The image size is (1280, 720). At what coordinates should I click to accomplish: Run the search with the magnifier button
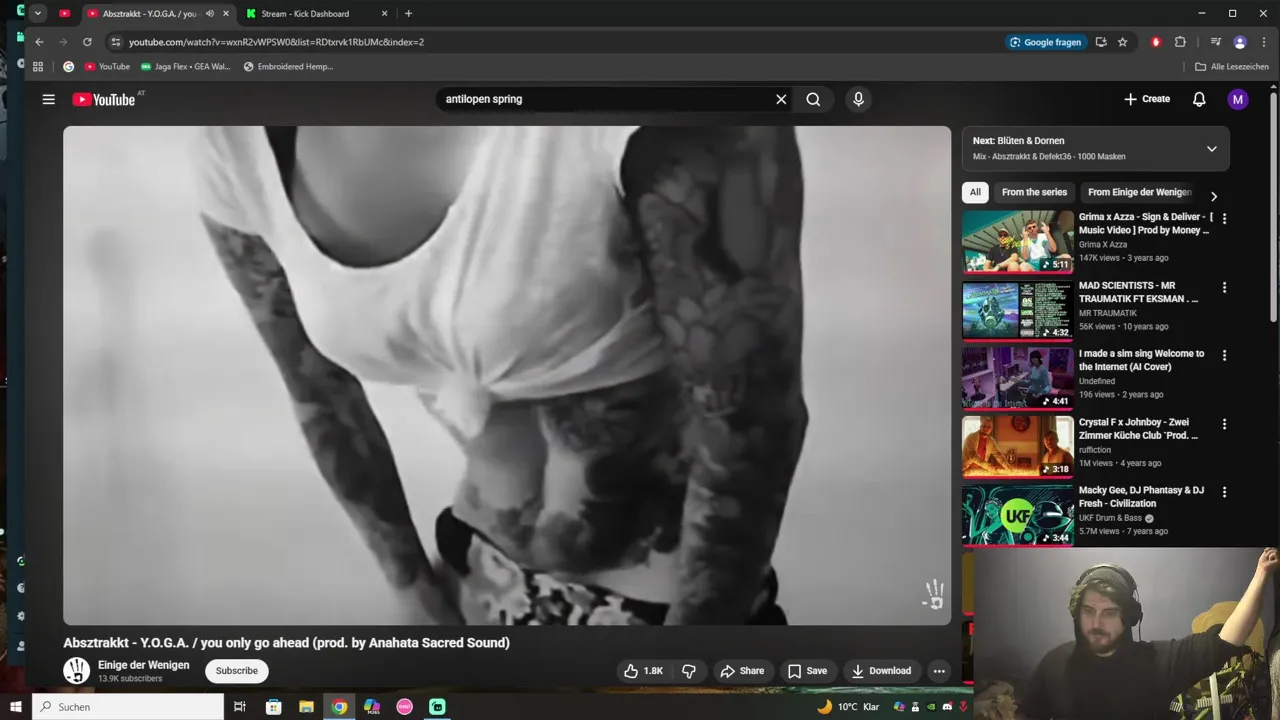tap(813, 99)
